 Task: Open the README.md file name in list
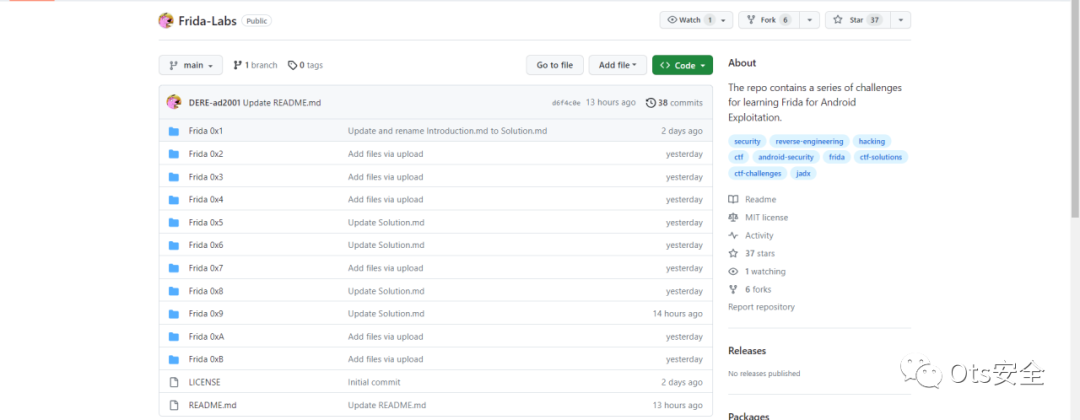pyautogui.click(x=213, y=405)
